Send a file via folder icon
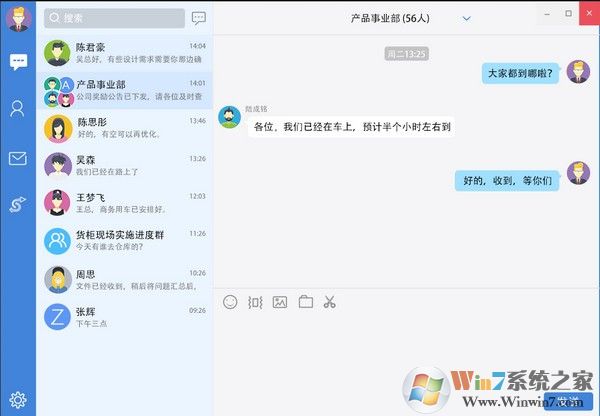This screenshot has height=416, width=600. (305, 301)
